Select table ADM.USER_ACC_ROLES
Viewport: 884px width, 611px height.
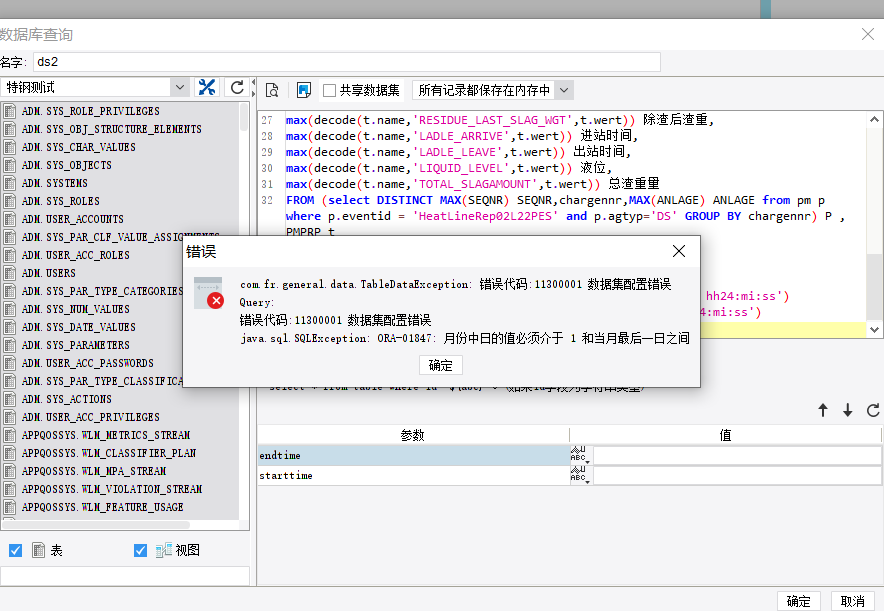[x=76, y=255]
